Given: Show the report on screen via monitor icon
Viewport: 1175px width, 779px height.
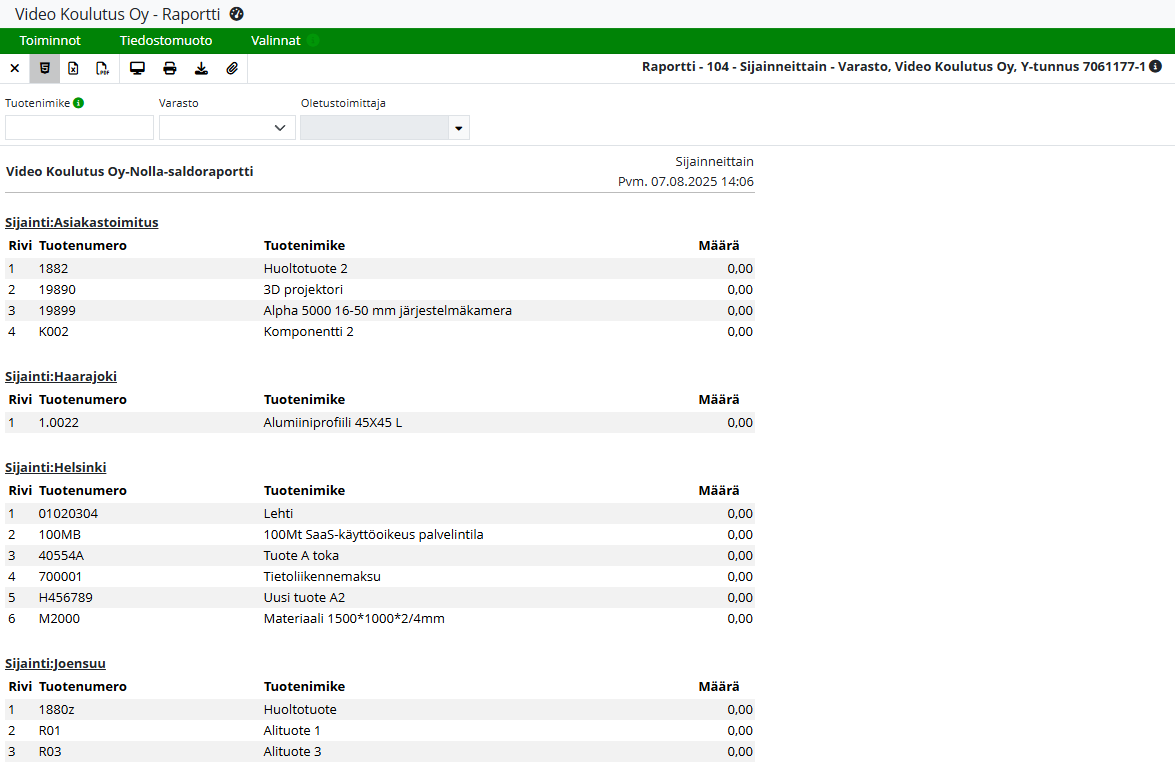Looking at the screenshot, I should pyautogui.click(x=137, y=69).
